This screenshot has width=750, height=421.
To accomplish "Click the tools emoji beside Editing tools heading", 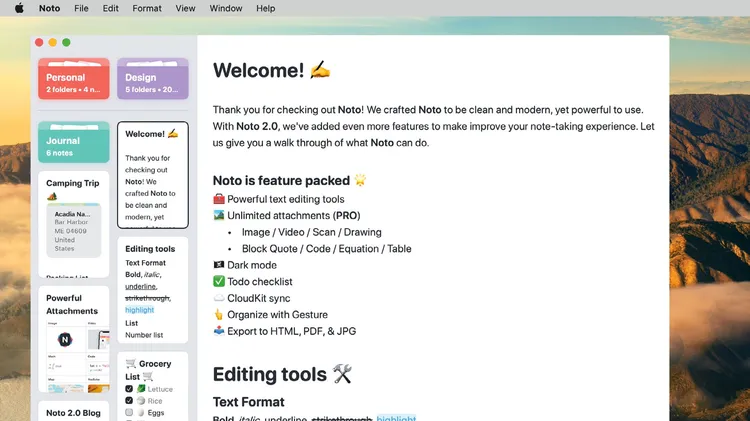I will click(342, 374).
